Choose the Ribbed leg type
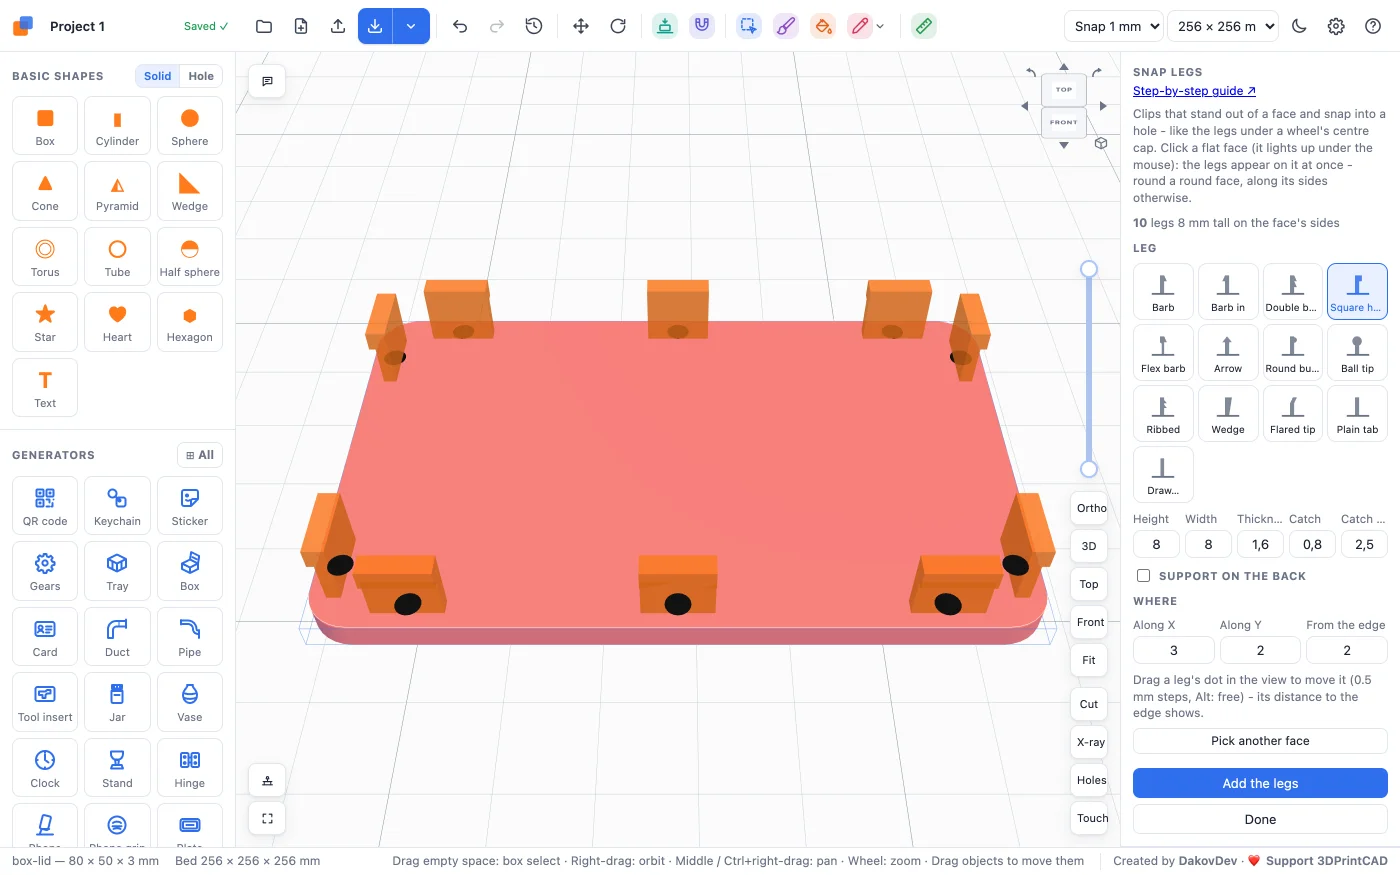The image size is (1400, 875). (x=1163, y=414)
